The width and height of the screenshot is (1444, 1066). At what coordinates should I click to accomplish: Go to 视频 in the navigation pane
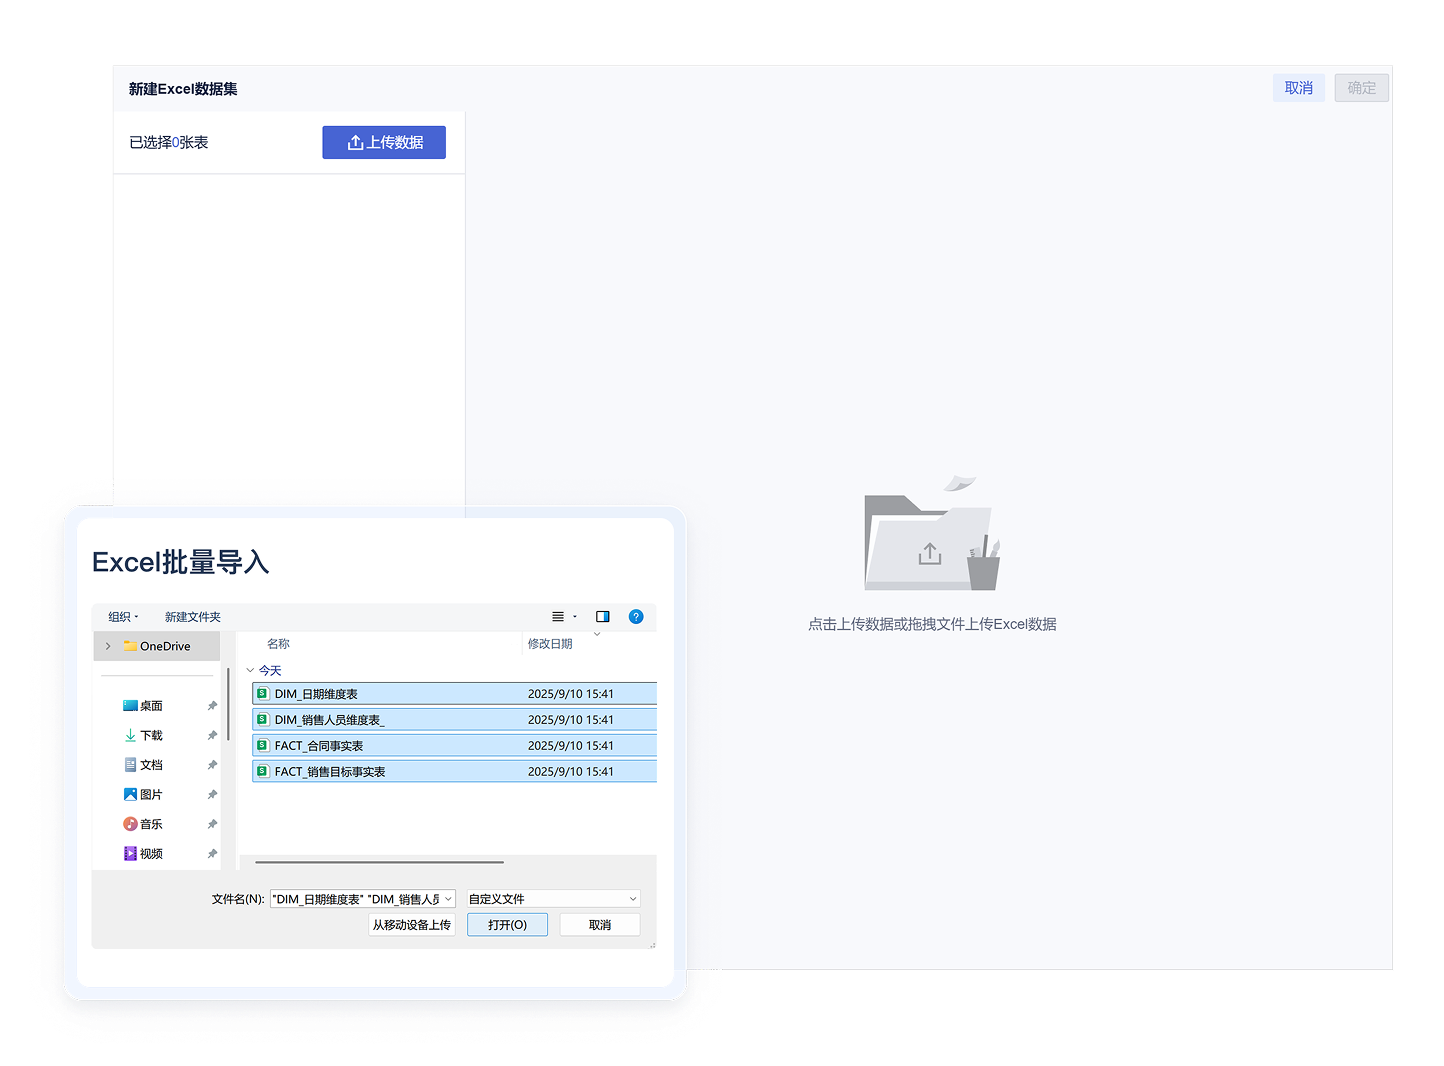tap(151, 854)
